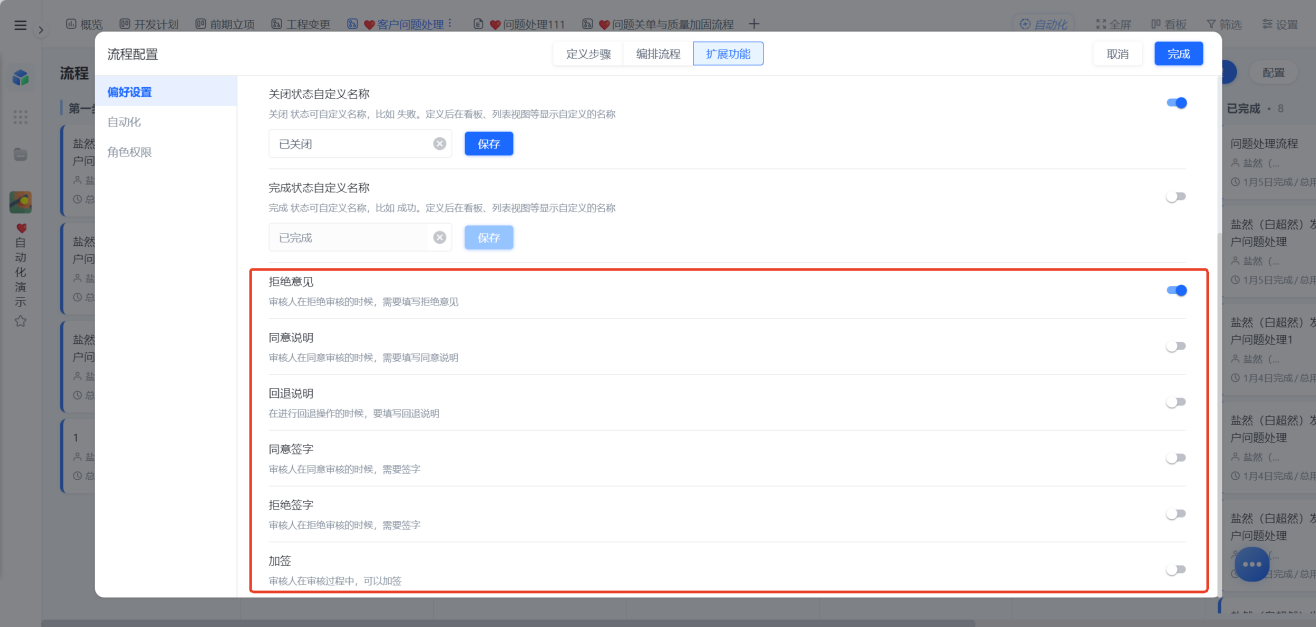
Task: Click 筛选 filter in top bar
Action: coord(1224,24)
